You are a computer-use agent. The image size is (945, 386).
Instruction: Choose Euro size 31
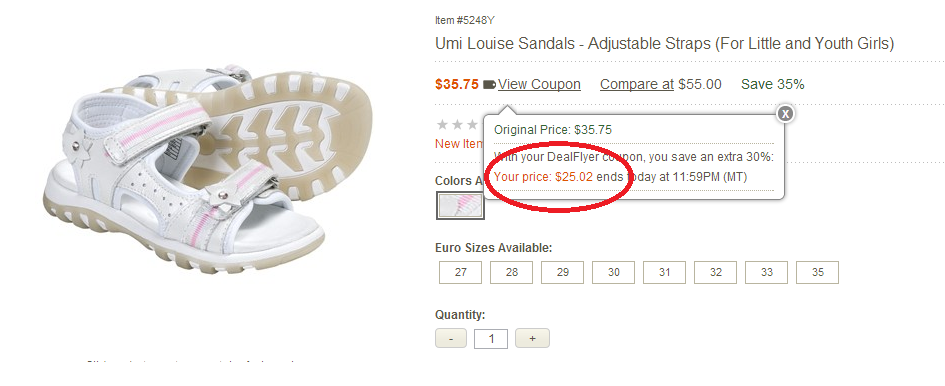pyautogui.click(x=664, y=273)
